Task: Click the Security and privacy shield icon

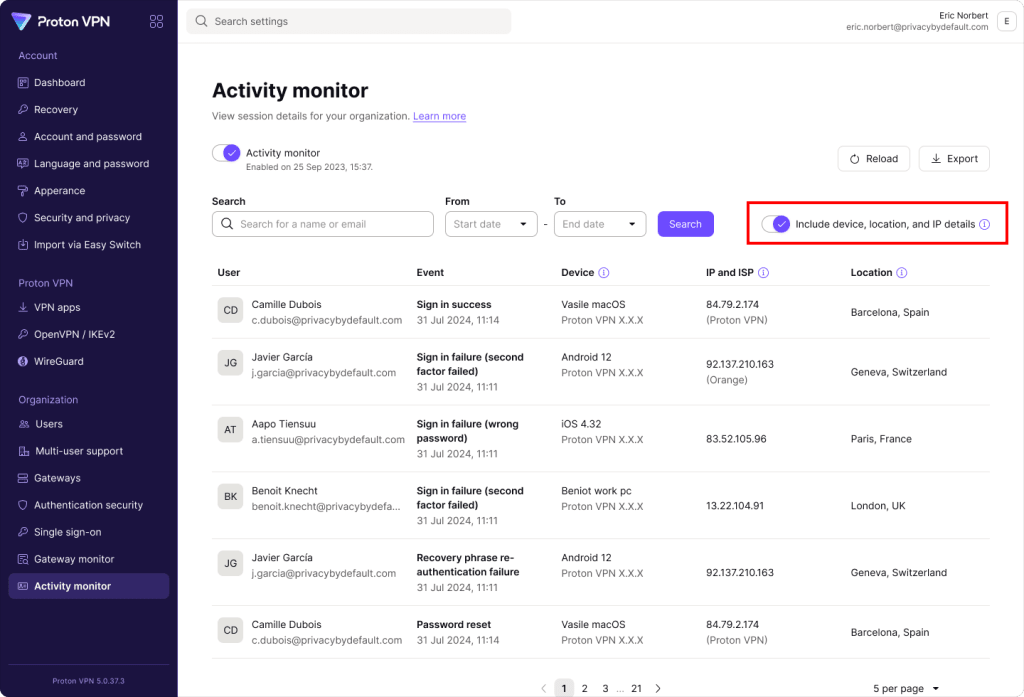Action: 23,218
